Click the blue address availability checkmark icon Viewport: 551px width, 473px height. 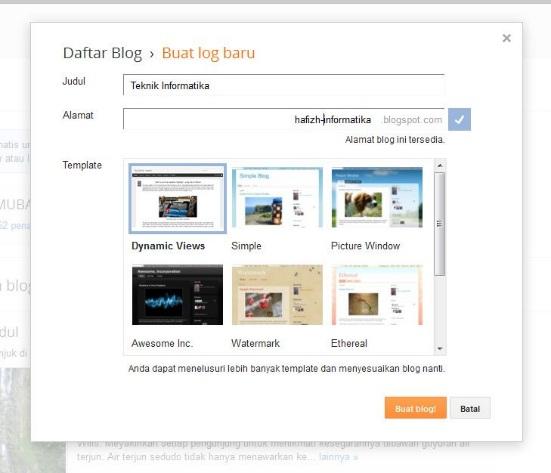coord(459,119)
